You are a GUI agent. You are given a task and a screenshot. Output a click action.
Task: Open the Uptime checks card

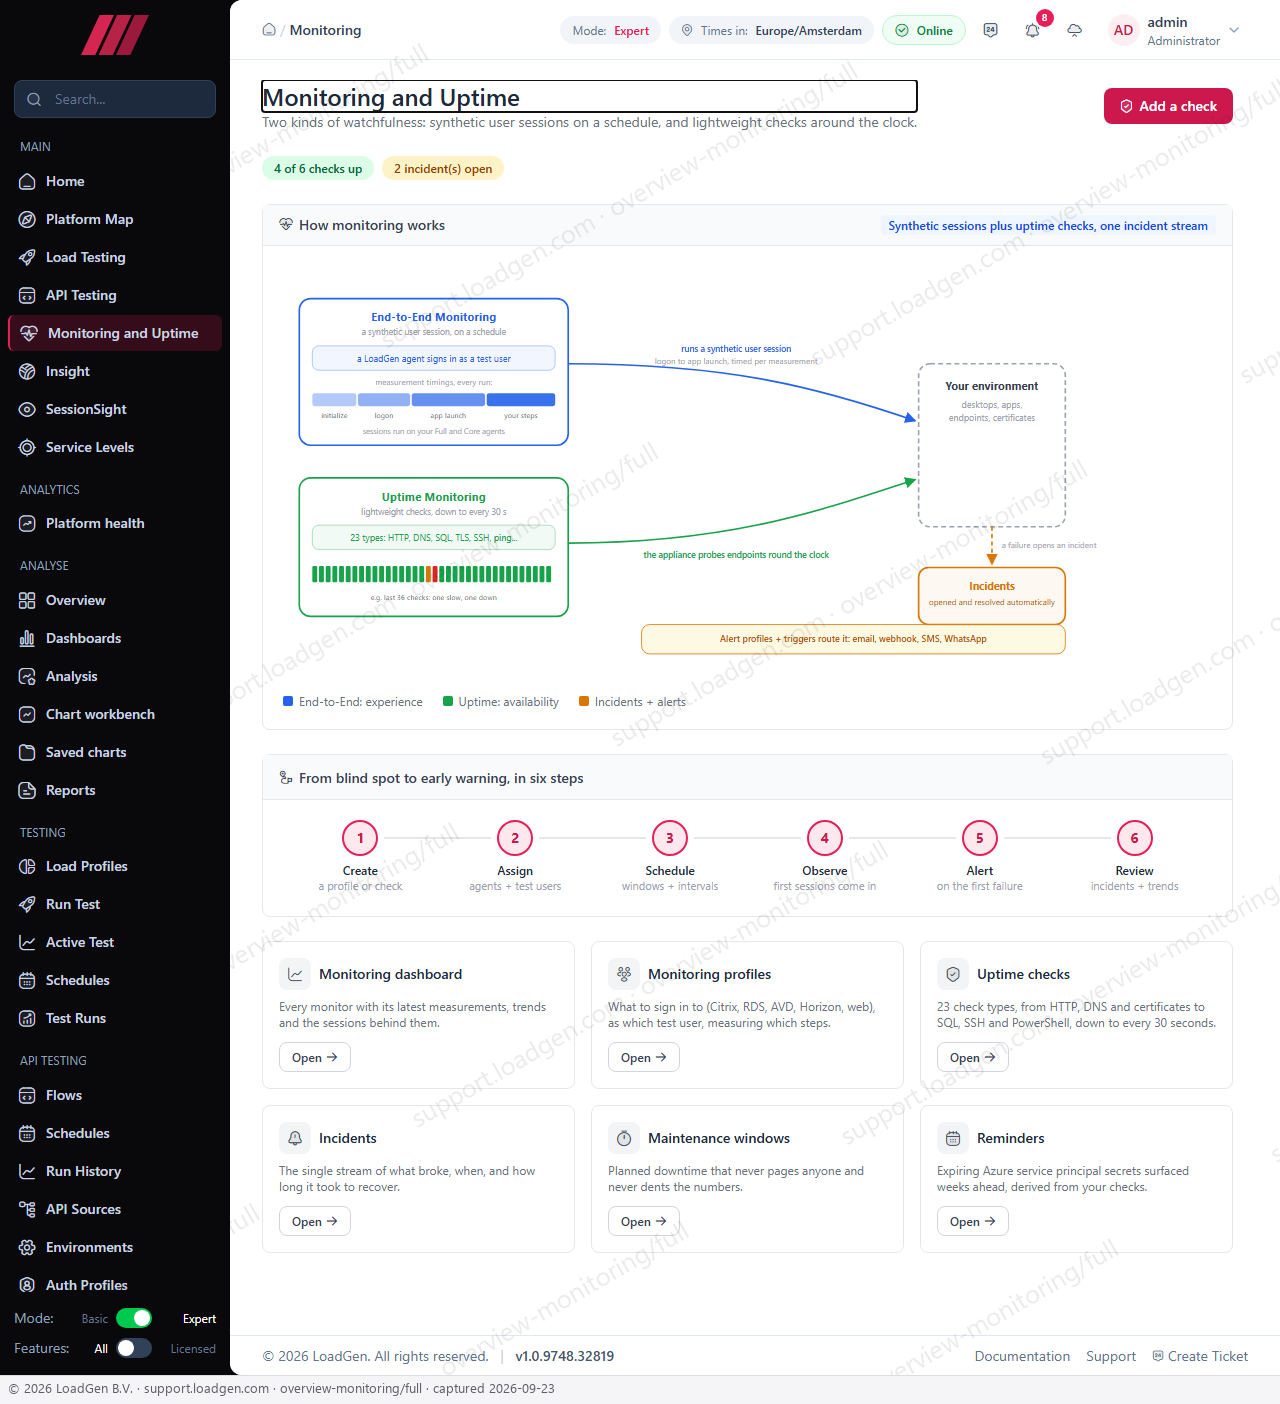coord(973,1057)
